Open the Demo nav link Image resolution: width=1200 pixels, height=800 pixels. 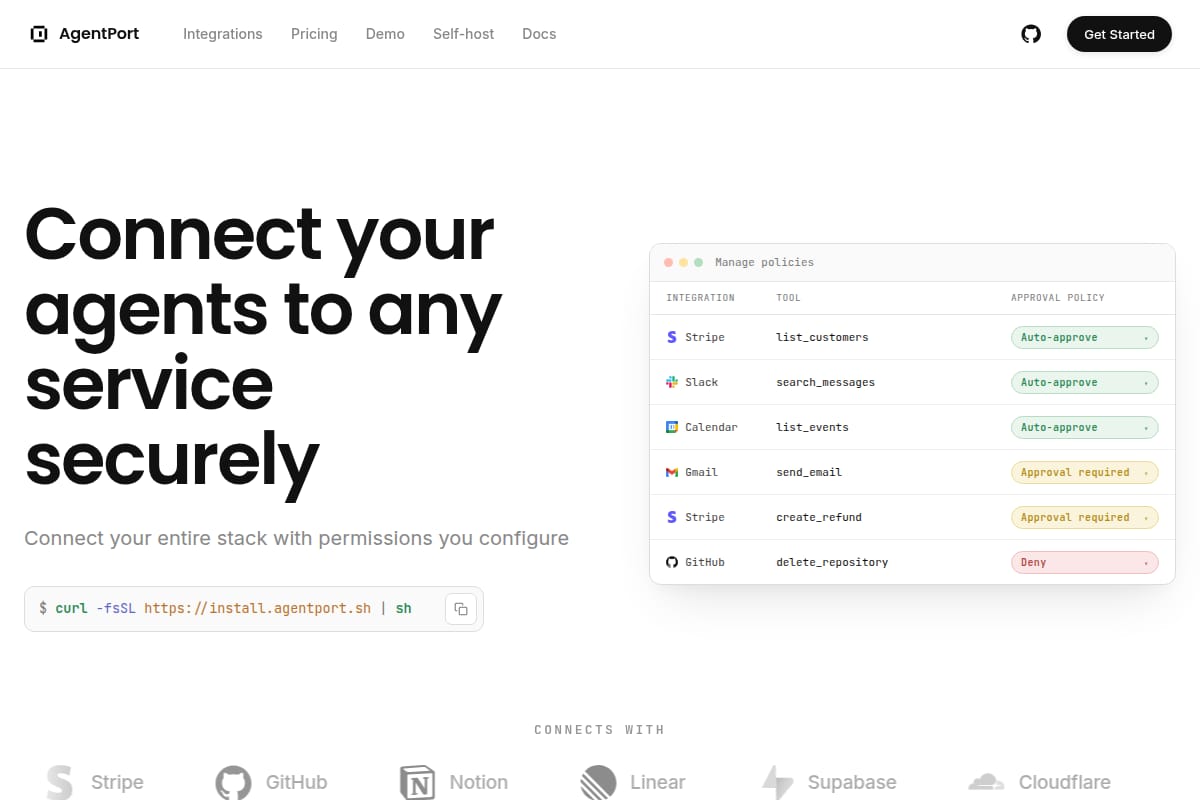point(385,34)
